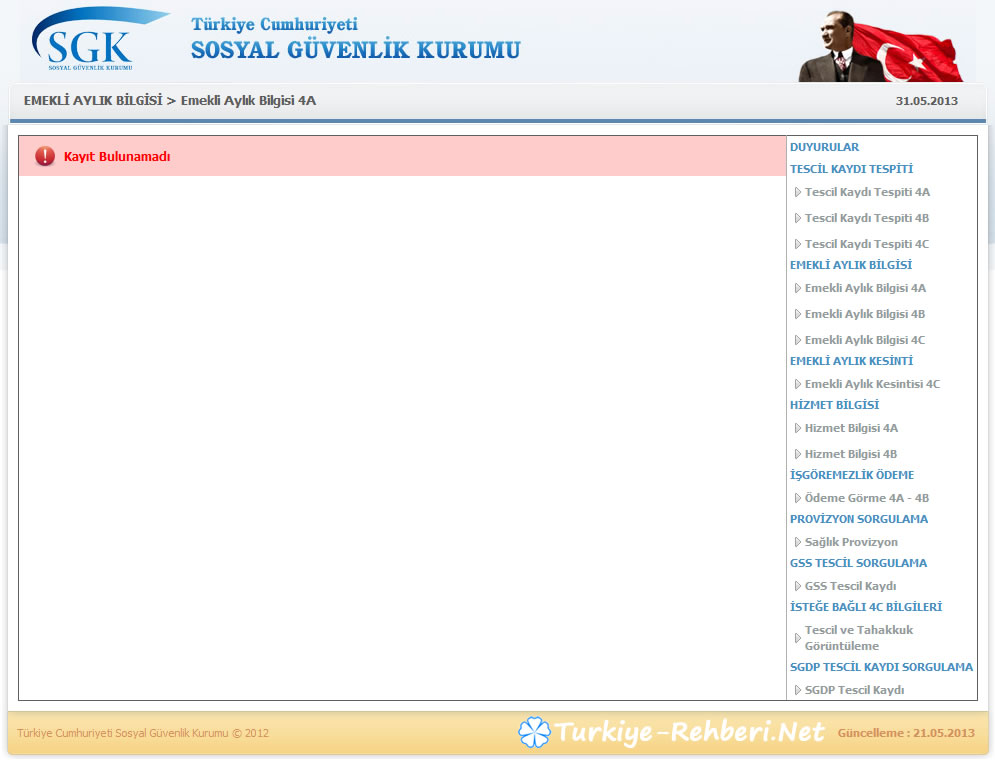Viewport: 995px width, 761px height.
Task: Select Emekli Aylık Bilgisi 4C
Action: (864, 340)
